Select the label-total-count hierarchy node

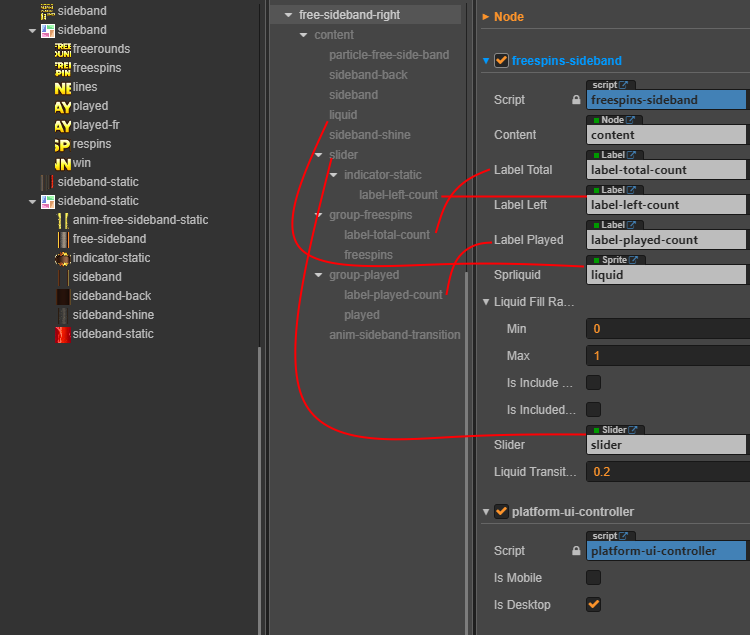[x=386, y=235]
